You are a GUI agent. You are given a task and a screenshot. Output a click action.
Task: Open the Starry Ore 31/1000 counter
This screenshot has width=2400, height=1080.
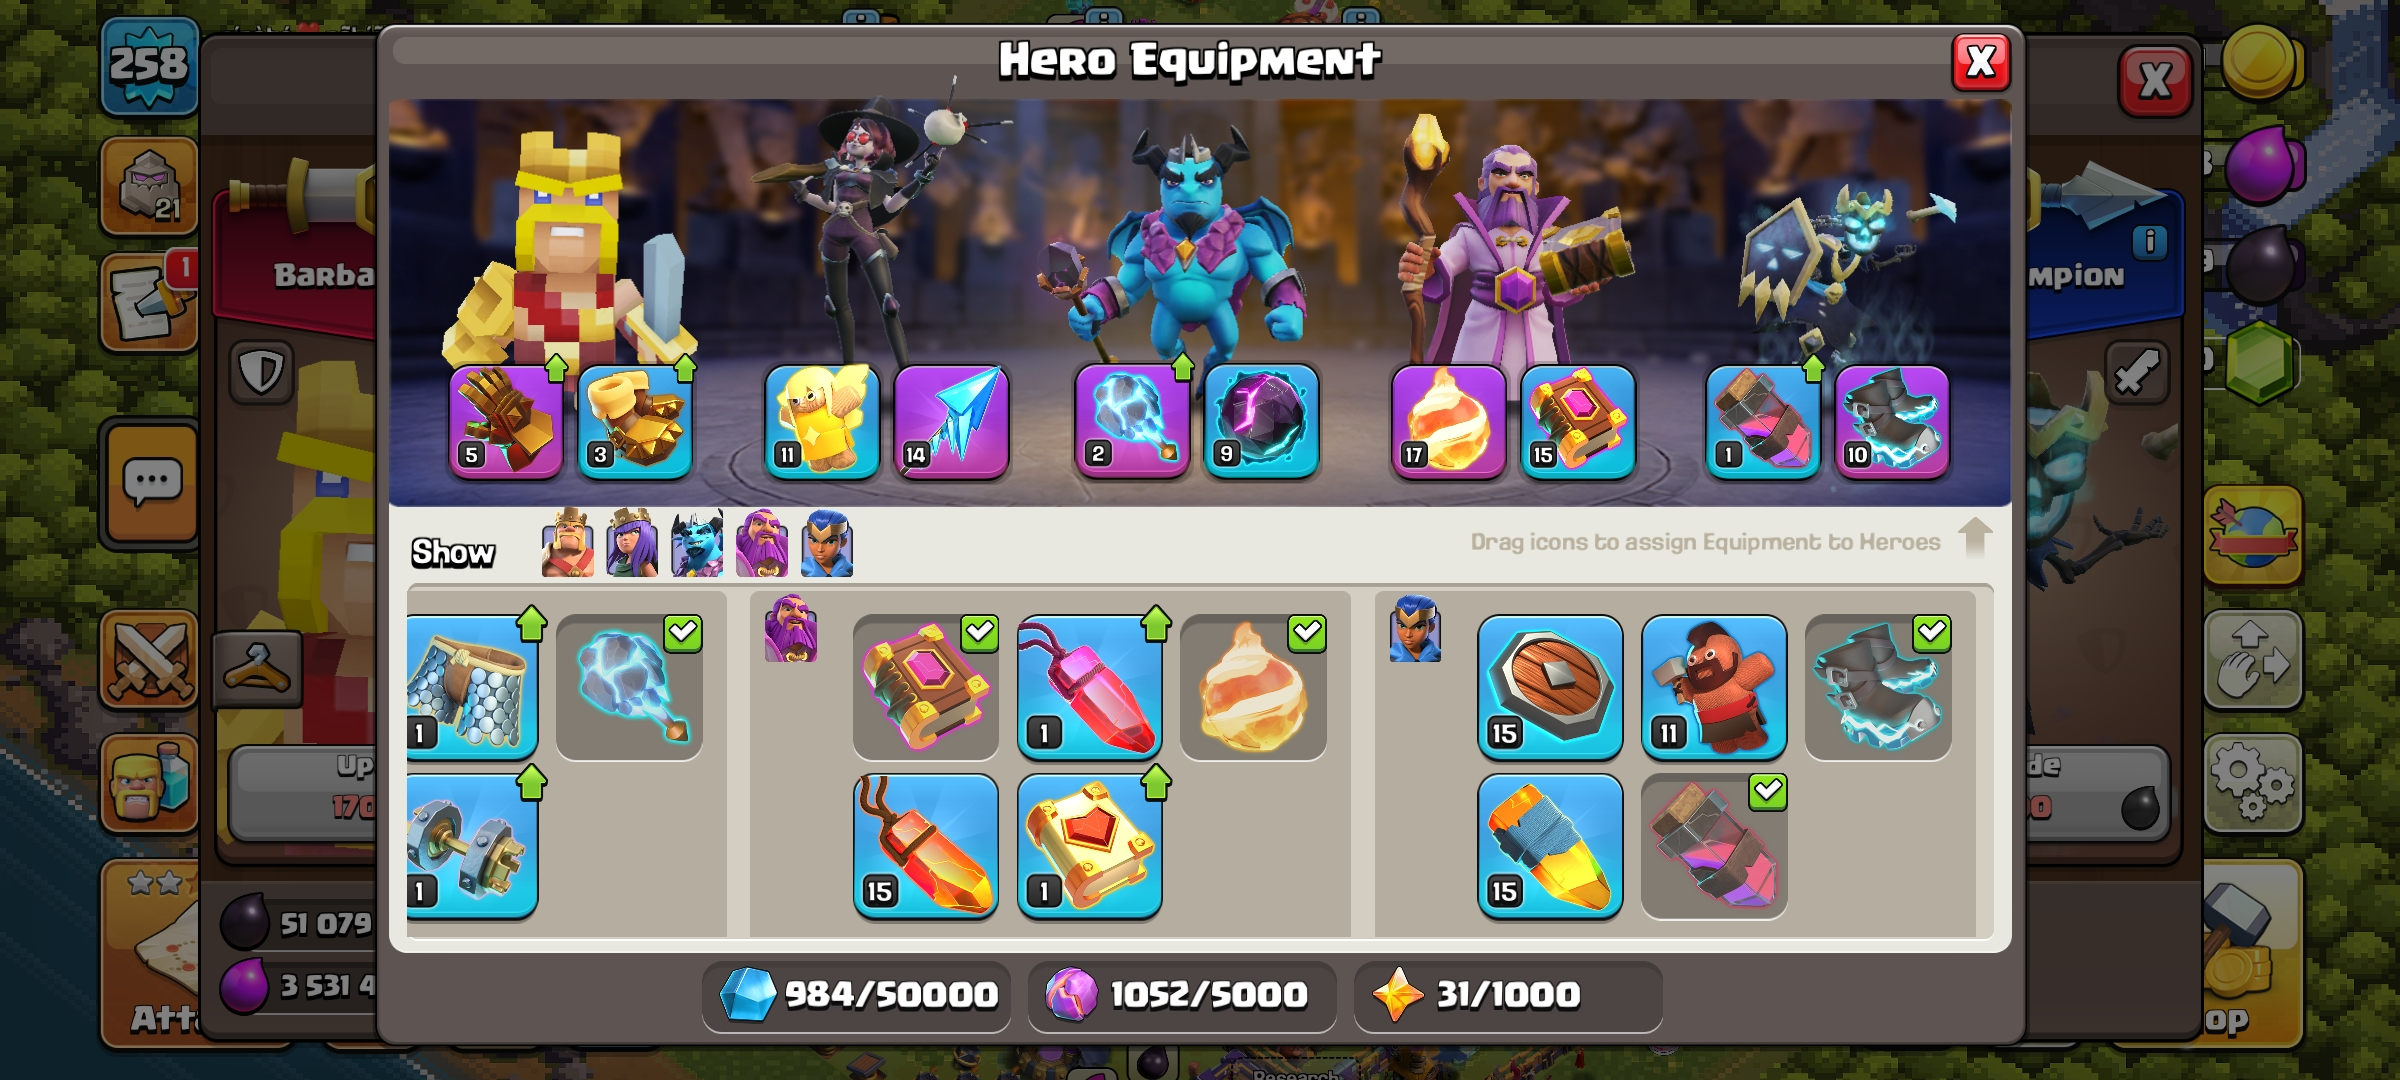1508,995
